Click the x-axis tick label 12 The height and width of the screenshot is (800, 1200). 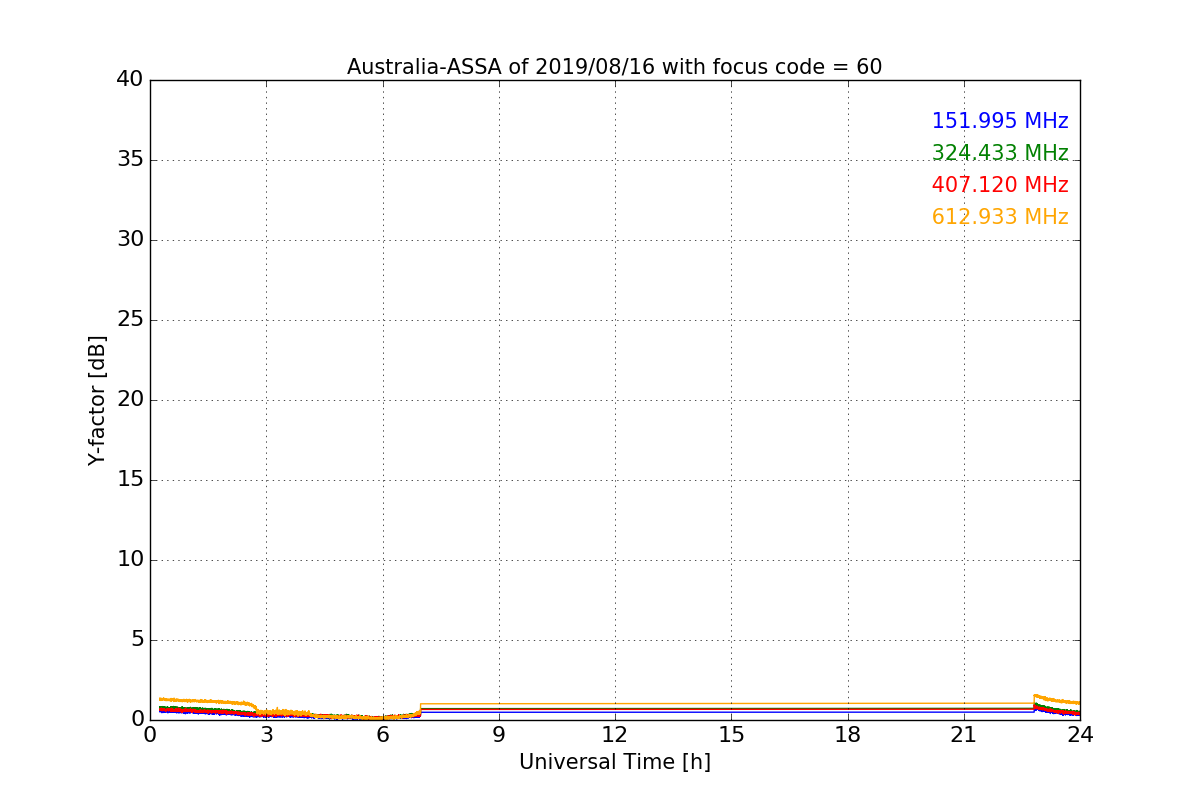615,735
